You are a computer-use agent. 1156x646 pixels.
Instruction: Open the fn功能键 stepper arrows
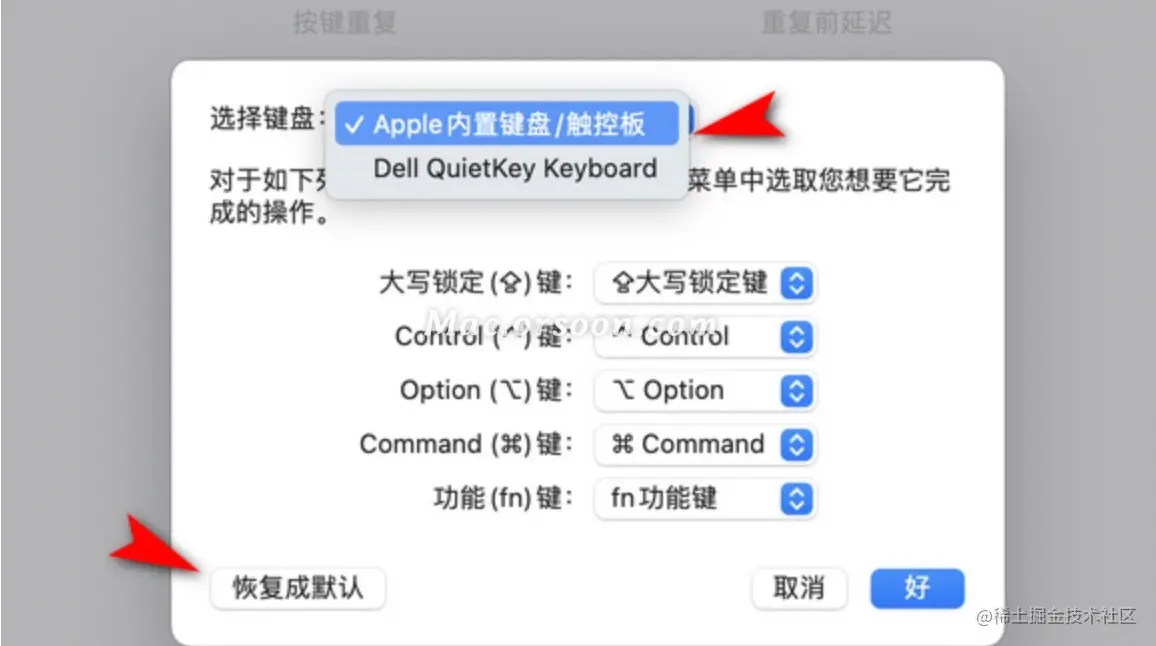click(x=796, y=499)
